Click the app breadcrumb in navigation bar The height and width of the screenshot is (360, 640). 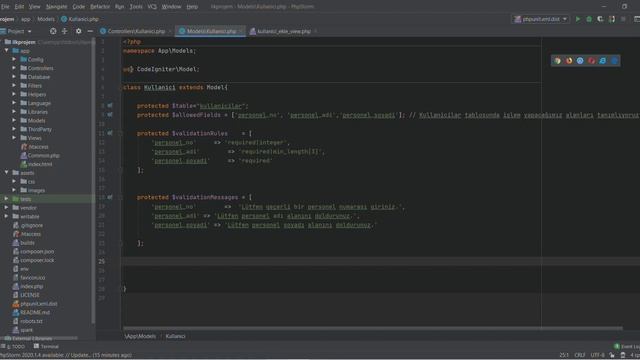26,19
